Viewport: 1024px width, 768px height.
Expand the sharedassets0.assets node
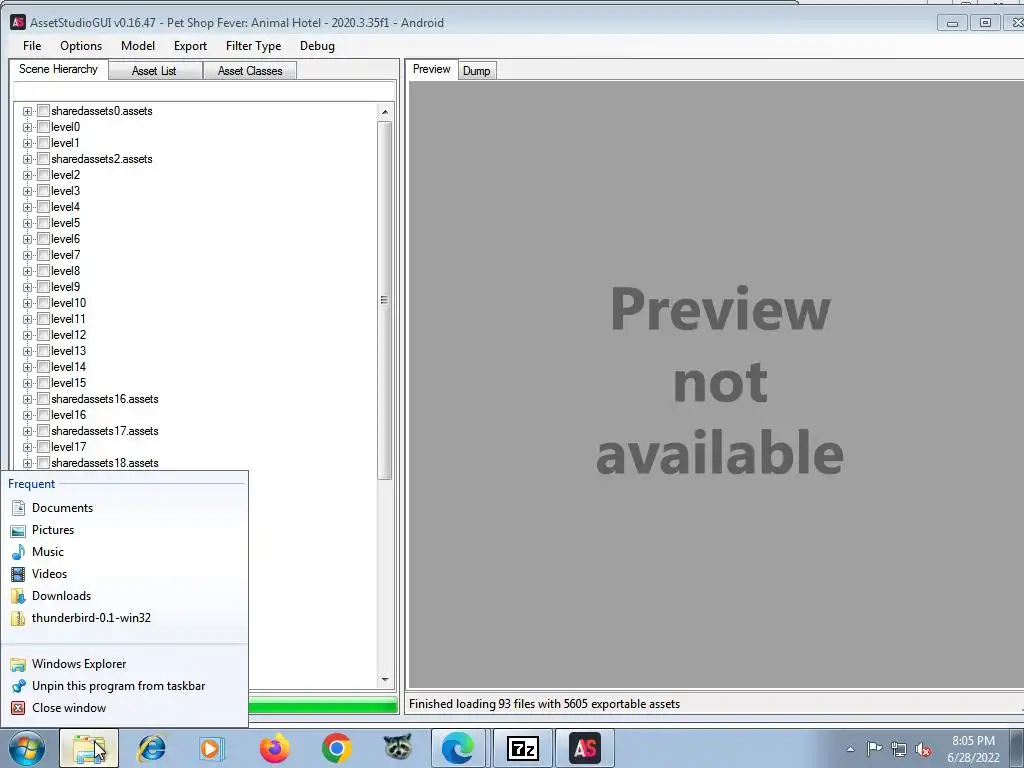tap(27, 111)
